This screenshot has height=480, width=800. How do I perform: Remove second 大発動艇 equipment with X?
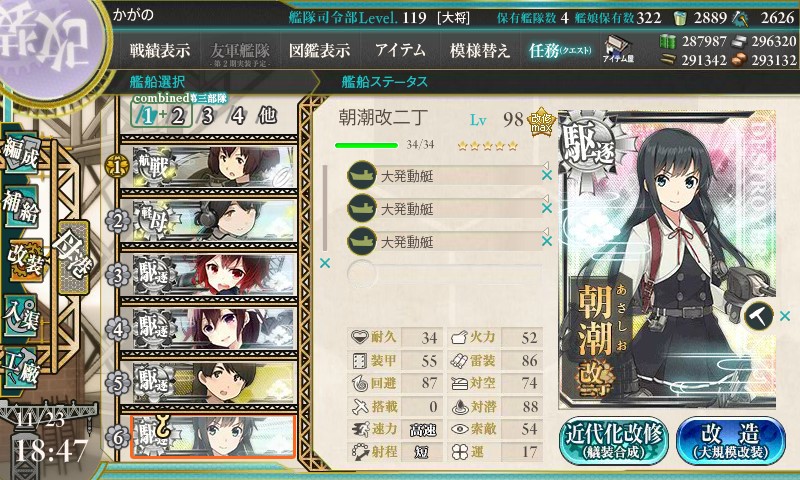click(546, 208)
